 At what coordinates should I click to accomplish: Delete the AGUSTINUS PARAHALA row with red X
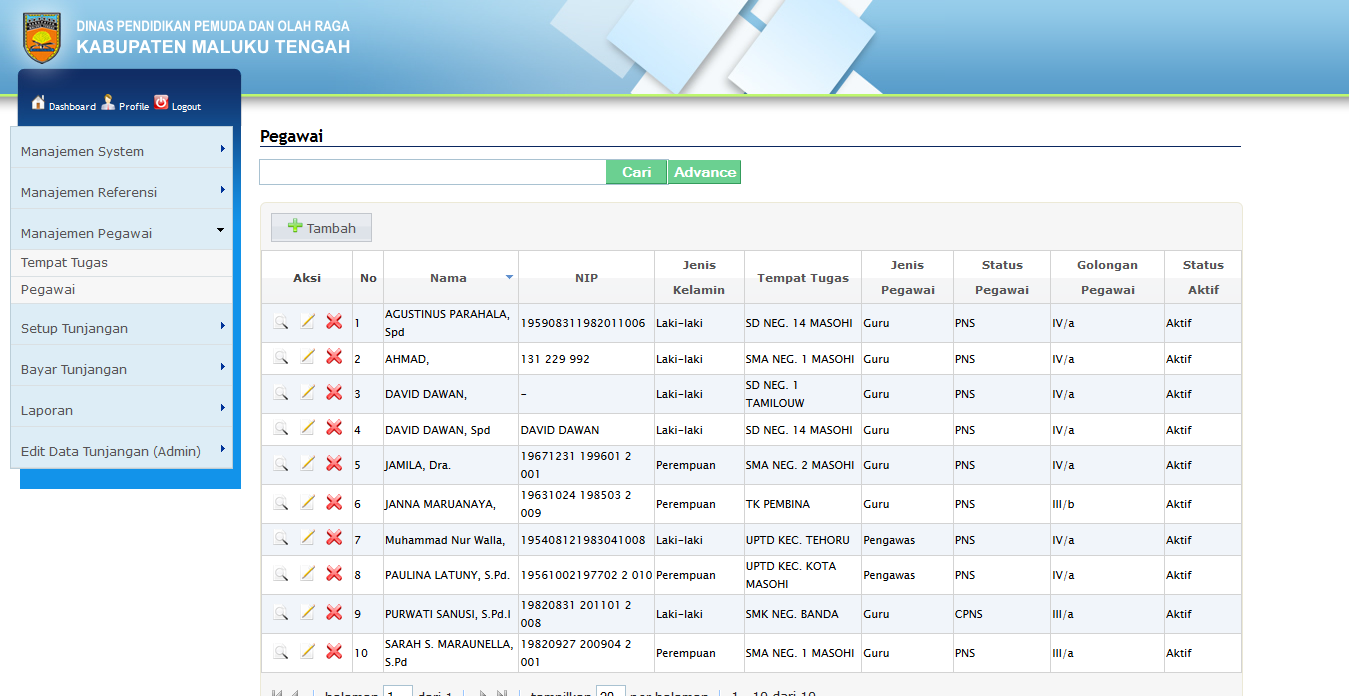[x=334, y=322]
